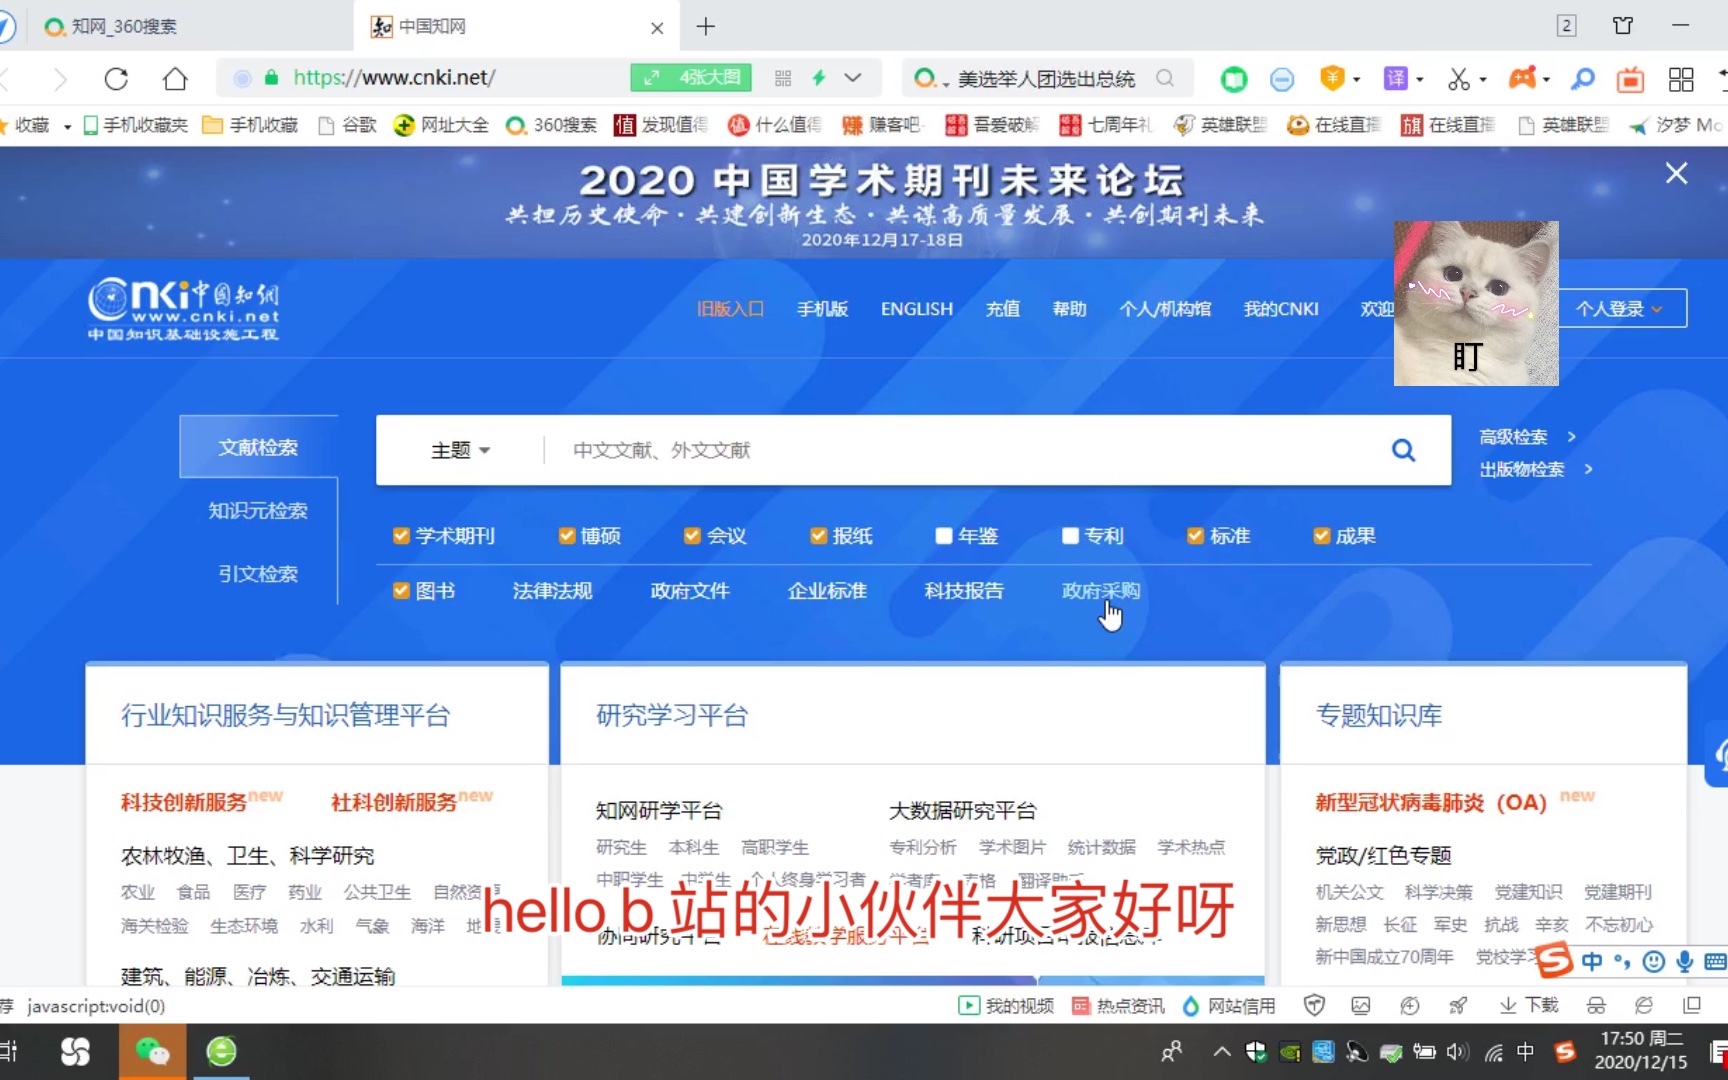
Task: Click the scissors screenshot tool icon
Action: (x=1459, y=78)
